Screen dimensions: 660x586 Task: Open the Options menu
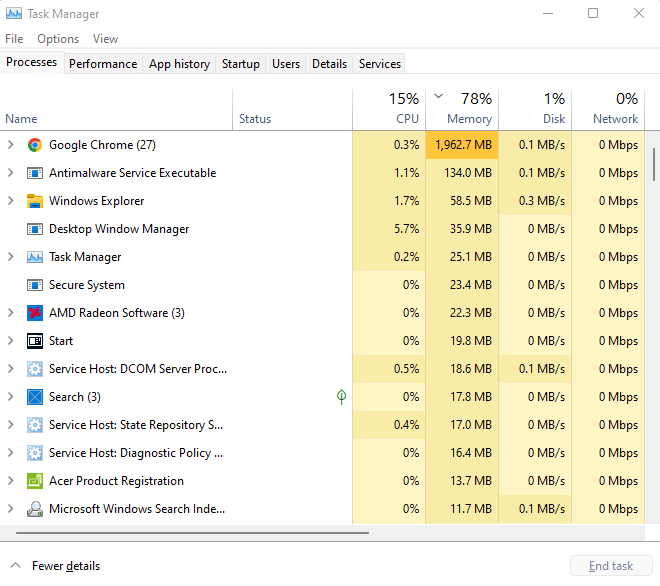[x=58, y=39]
